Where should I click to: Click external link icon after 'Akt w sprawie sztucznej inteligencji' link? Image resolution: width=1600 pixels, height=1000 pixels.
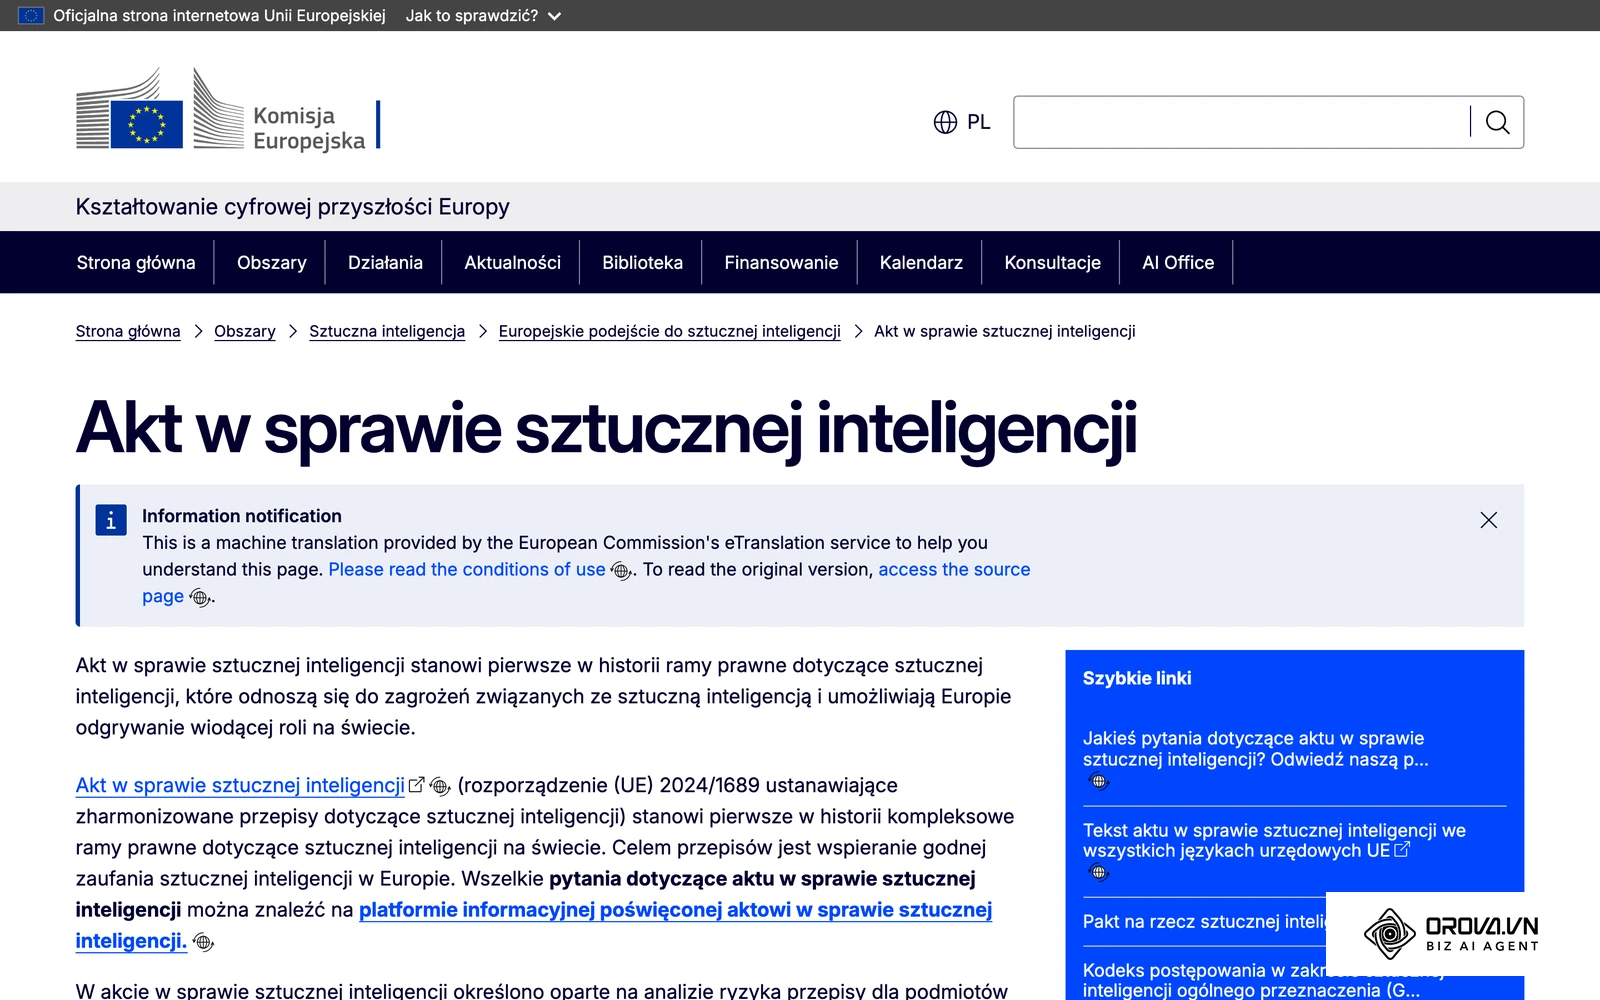click(417, 785)
